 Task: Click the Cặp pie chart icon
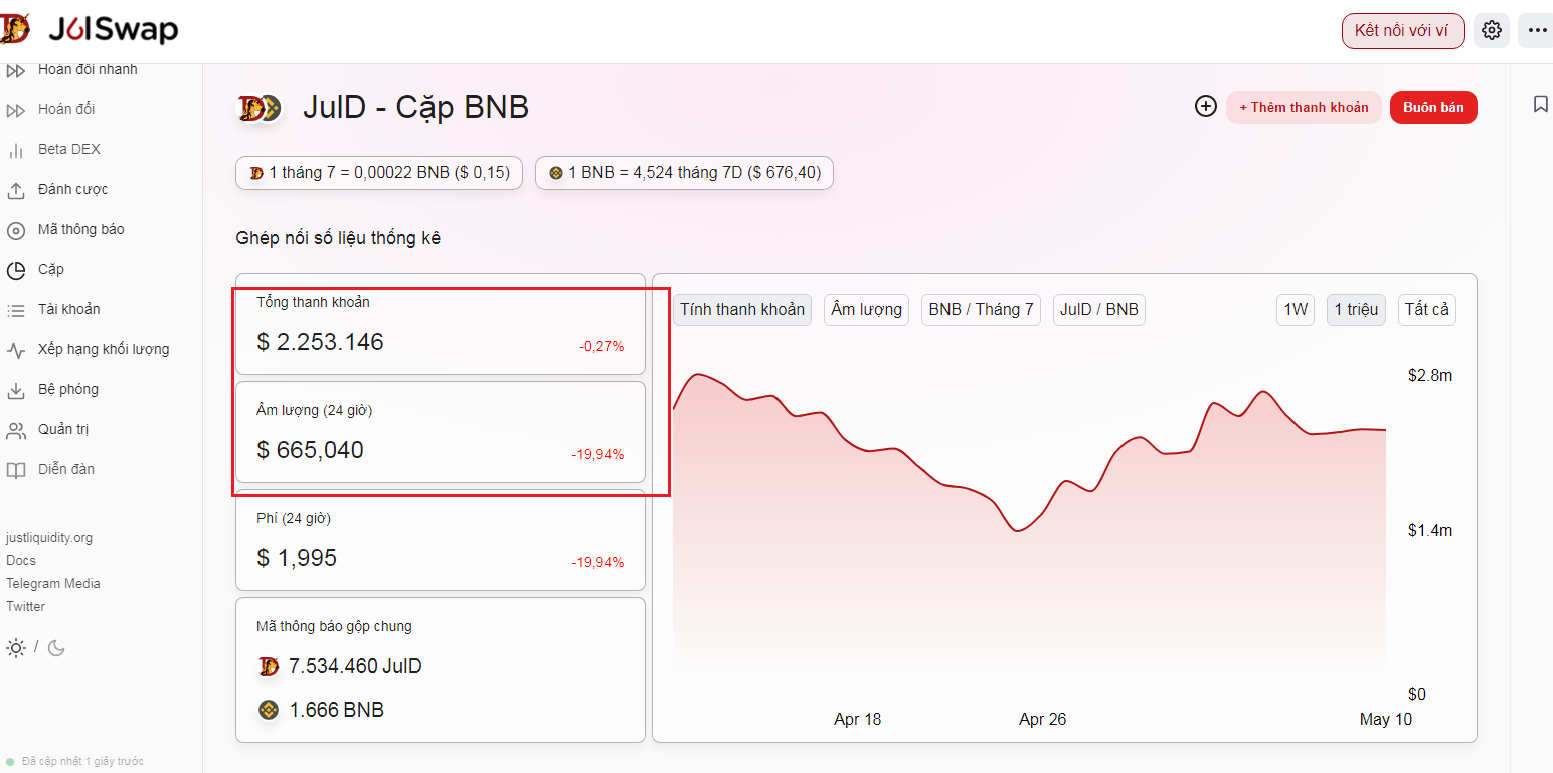tap(16, 270)
